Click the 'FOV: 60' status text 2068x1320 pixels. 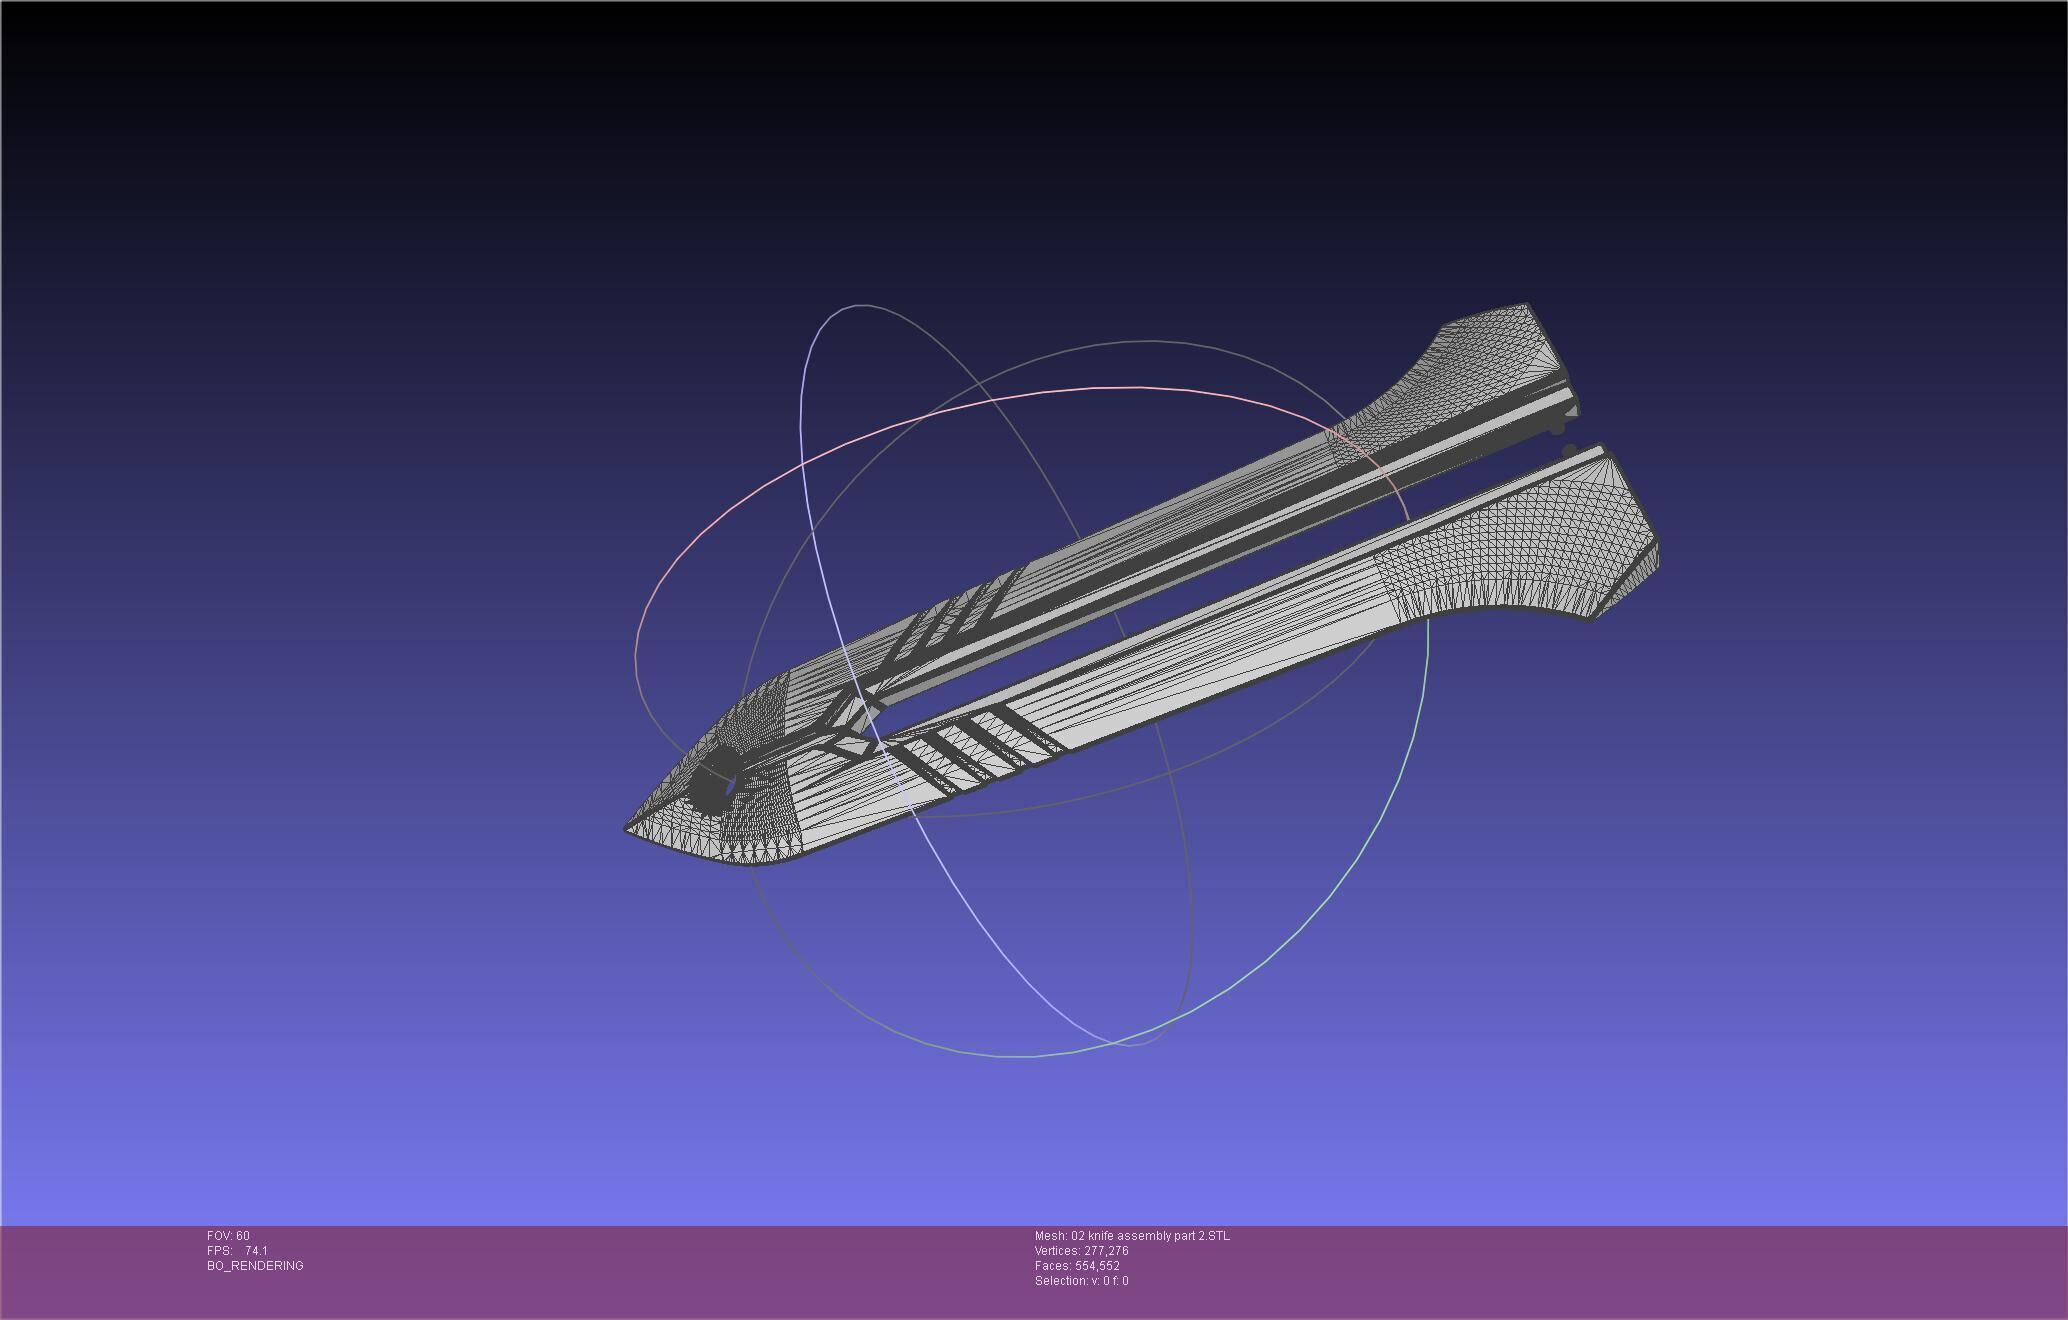point(228,1236)
